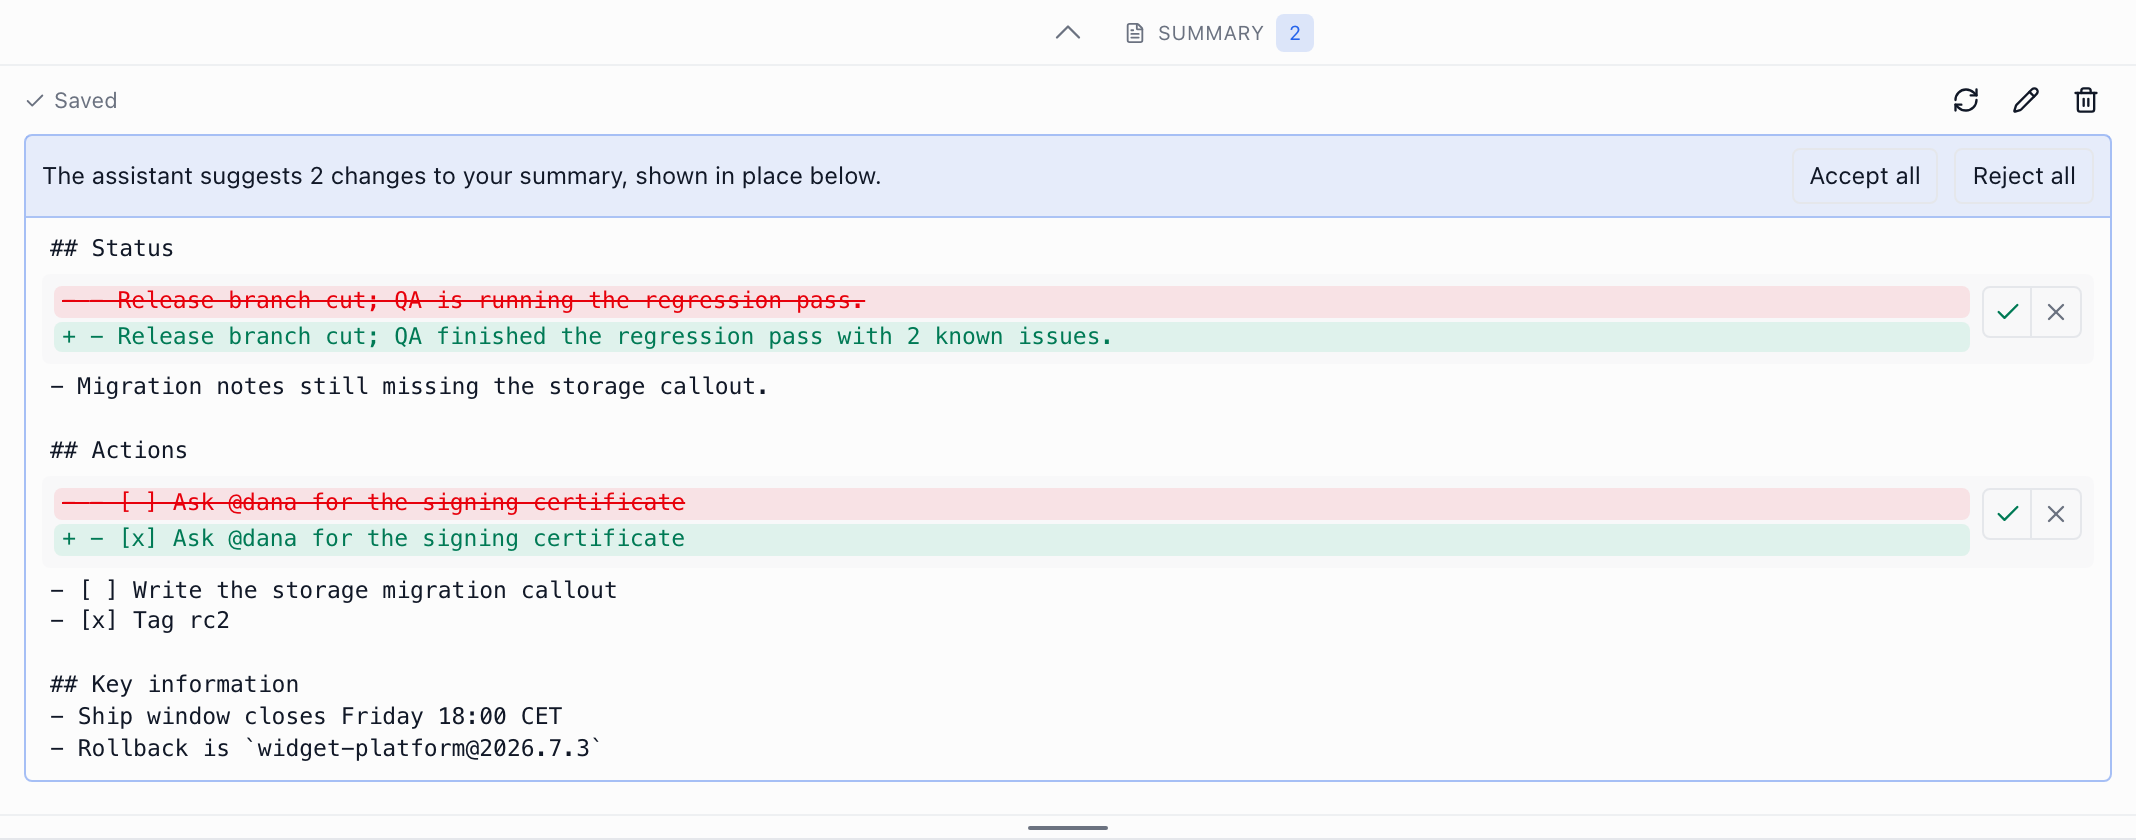Reject the signing certificate checkbox change
This screenshot has width=2136, height=840.
[x=2056, y=514]
